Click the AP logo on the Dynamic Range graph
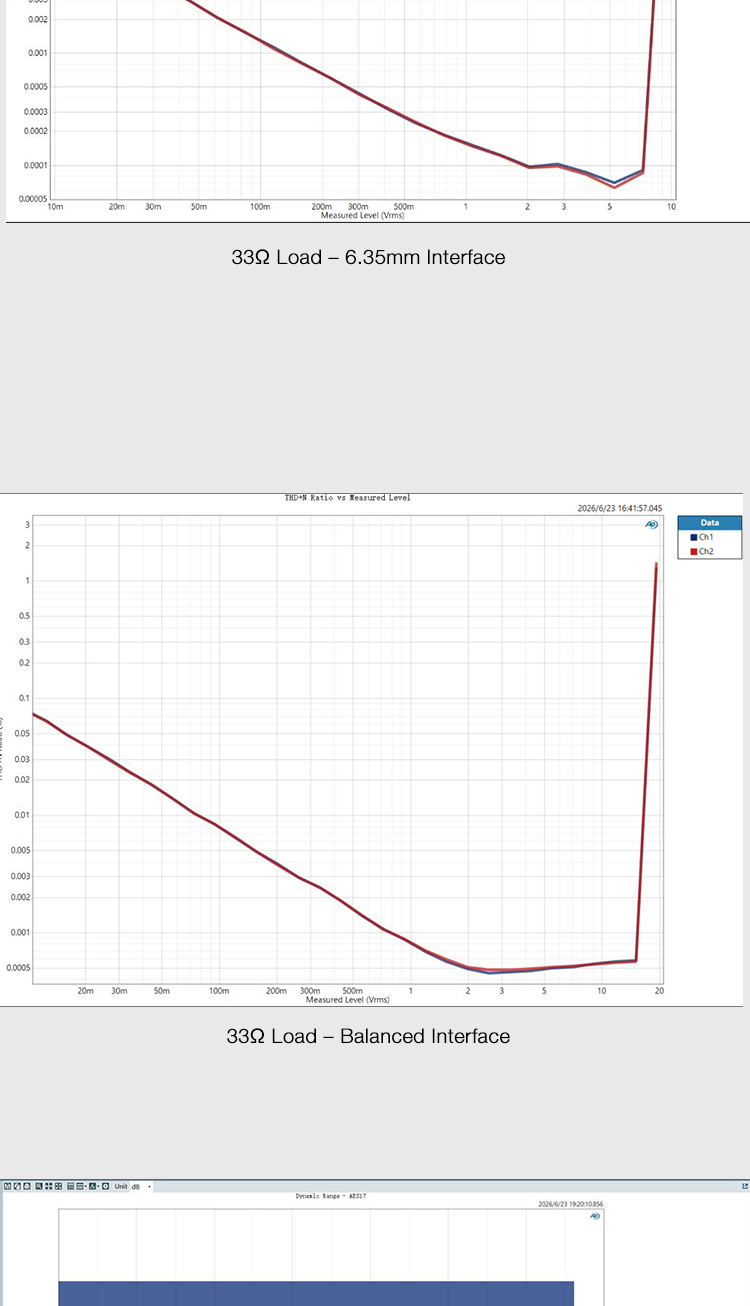 [x=595, y=1217]
